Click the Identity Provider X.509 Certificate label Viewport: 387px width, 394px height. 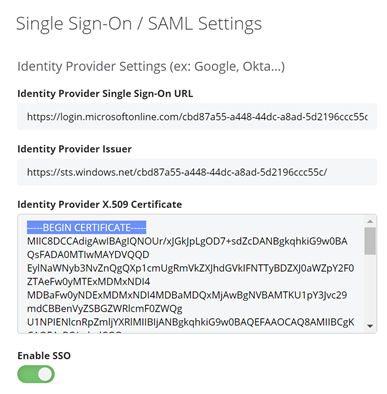[x=100, y=204]
